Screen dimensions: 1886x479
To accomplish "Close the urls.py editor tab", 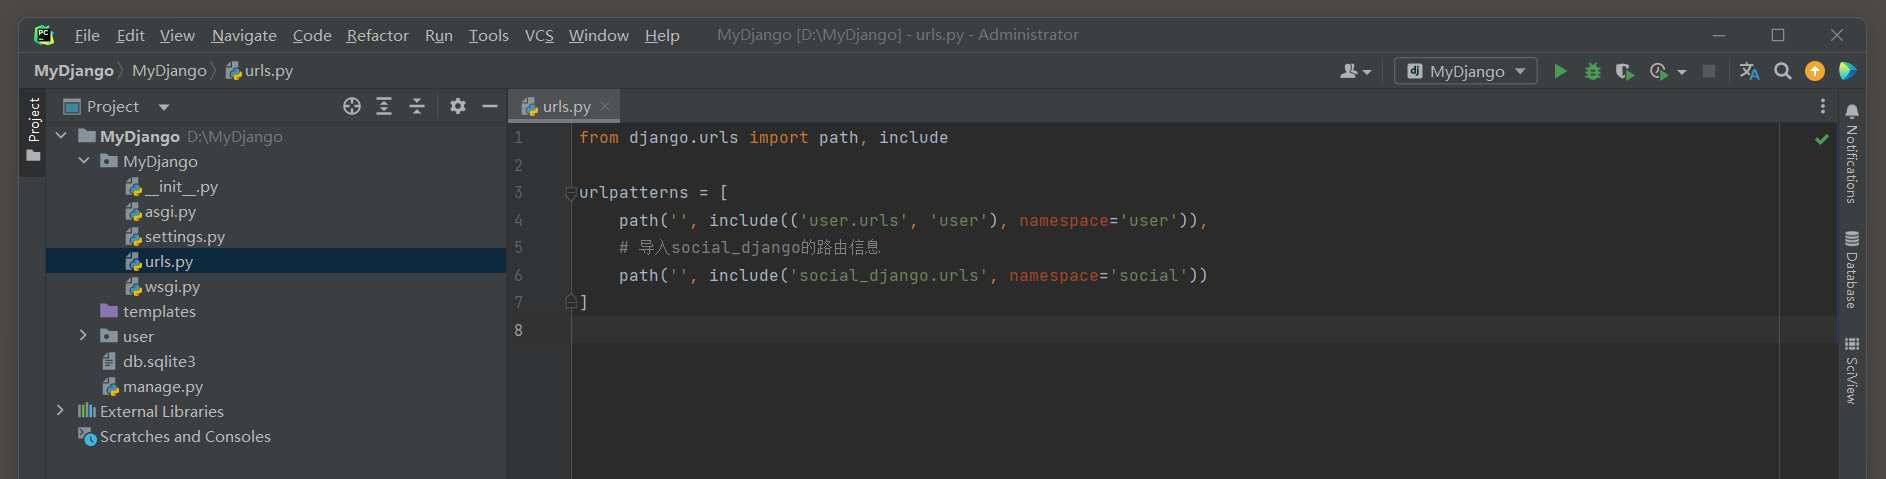I will pos(605,106).
